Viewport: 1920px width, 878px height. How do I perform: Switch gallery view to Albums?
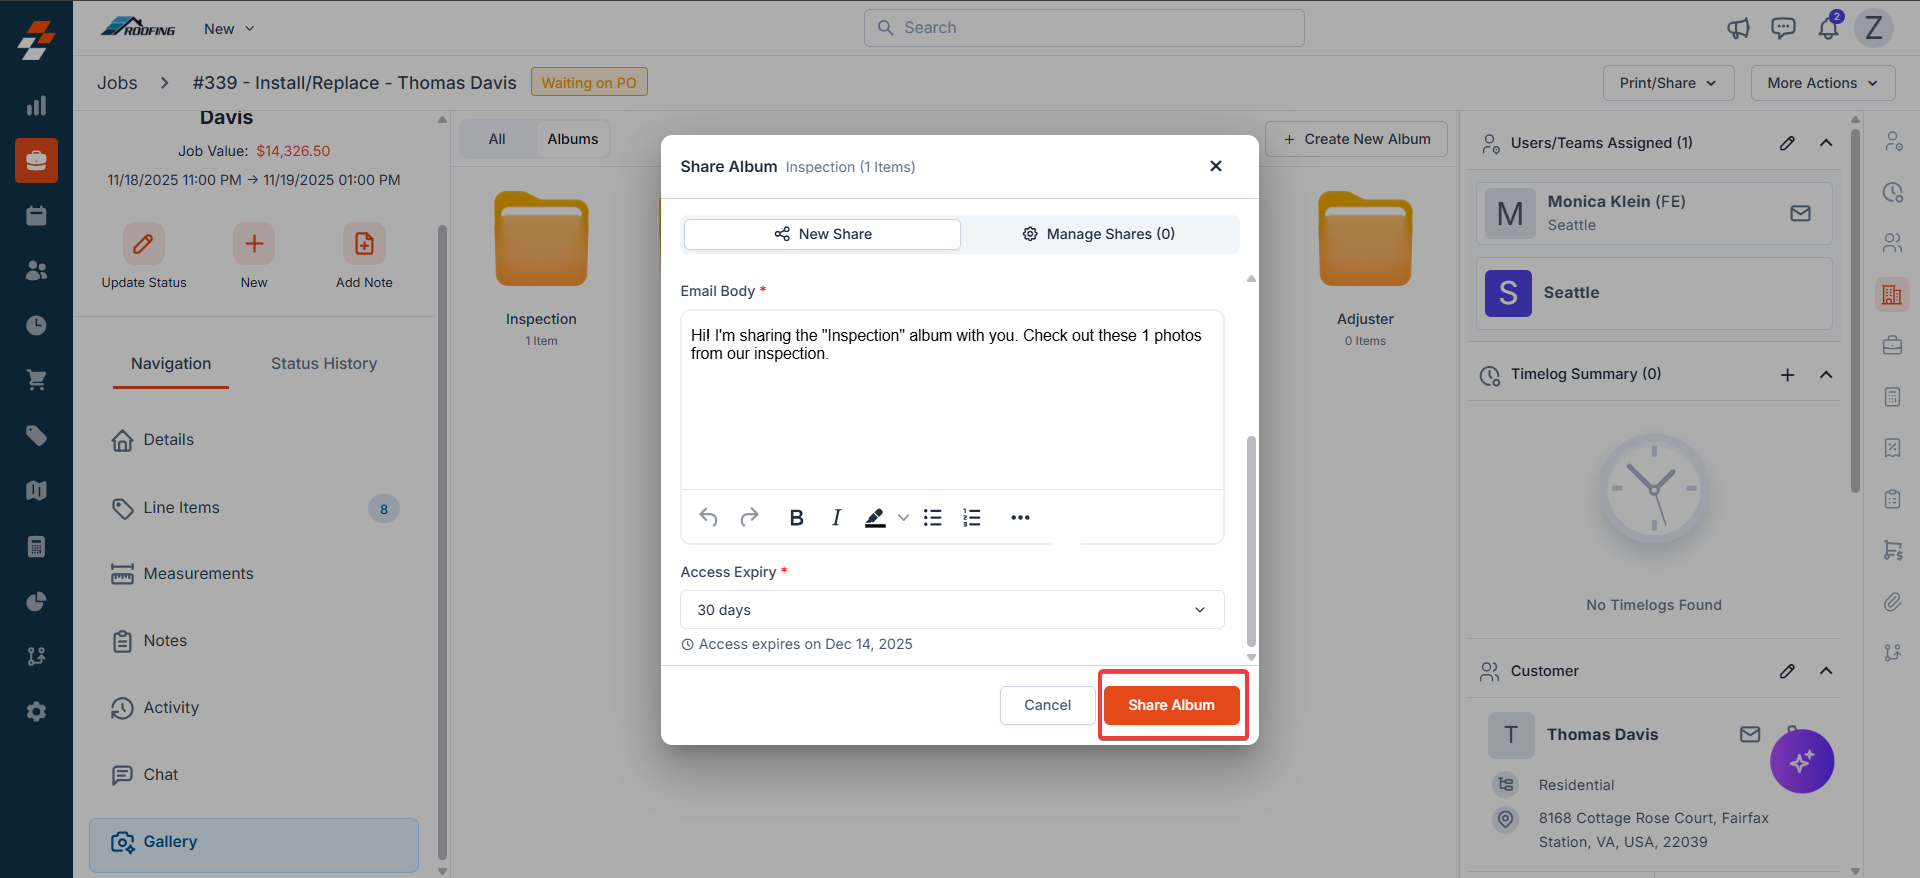click(573, 139)
